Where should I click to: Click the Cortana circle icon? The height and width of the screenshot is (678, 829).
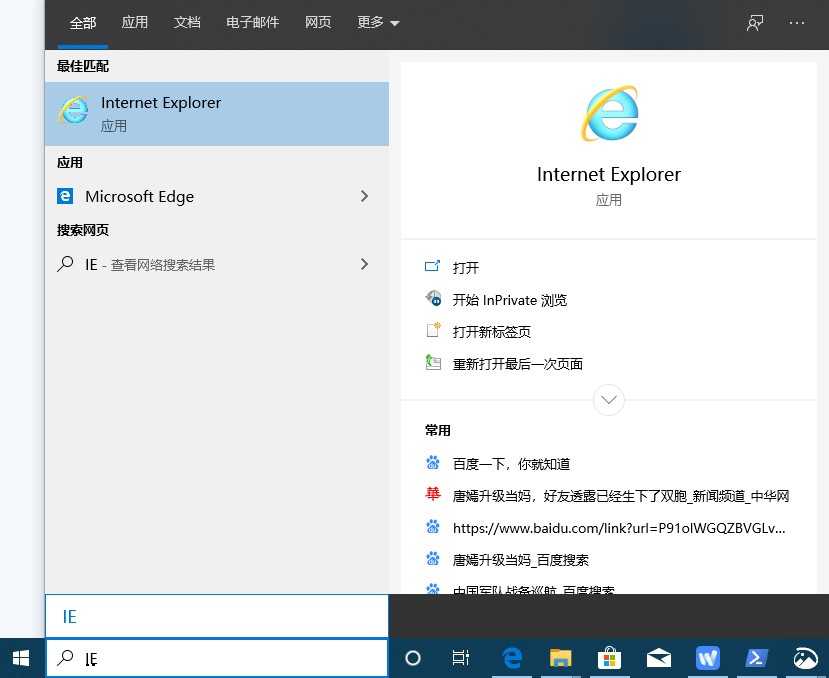(412, 658)
